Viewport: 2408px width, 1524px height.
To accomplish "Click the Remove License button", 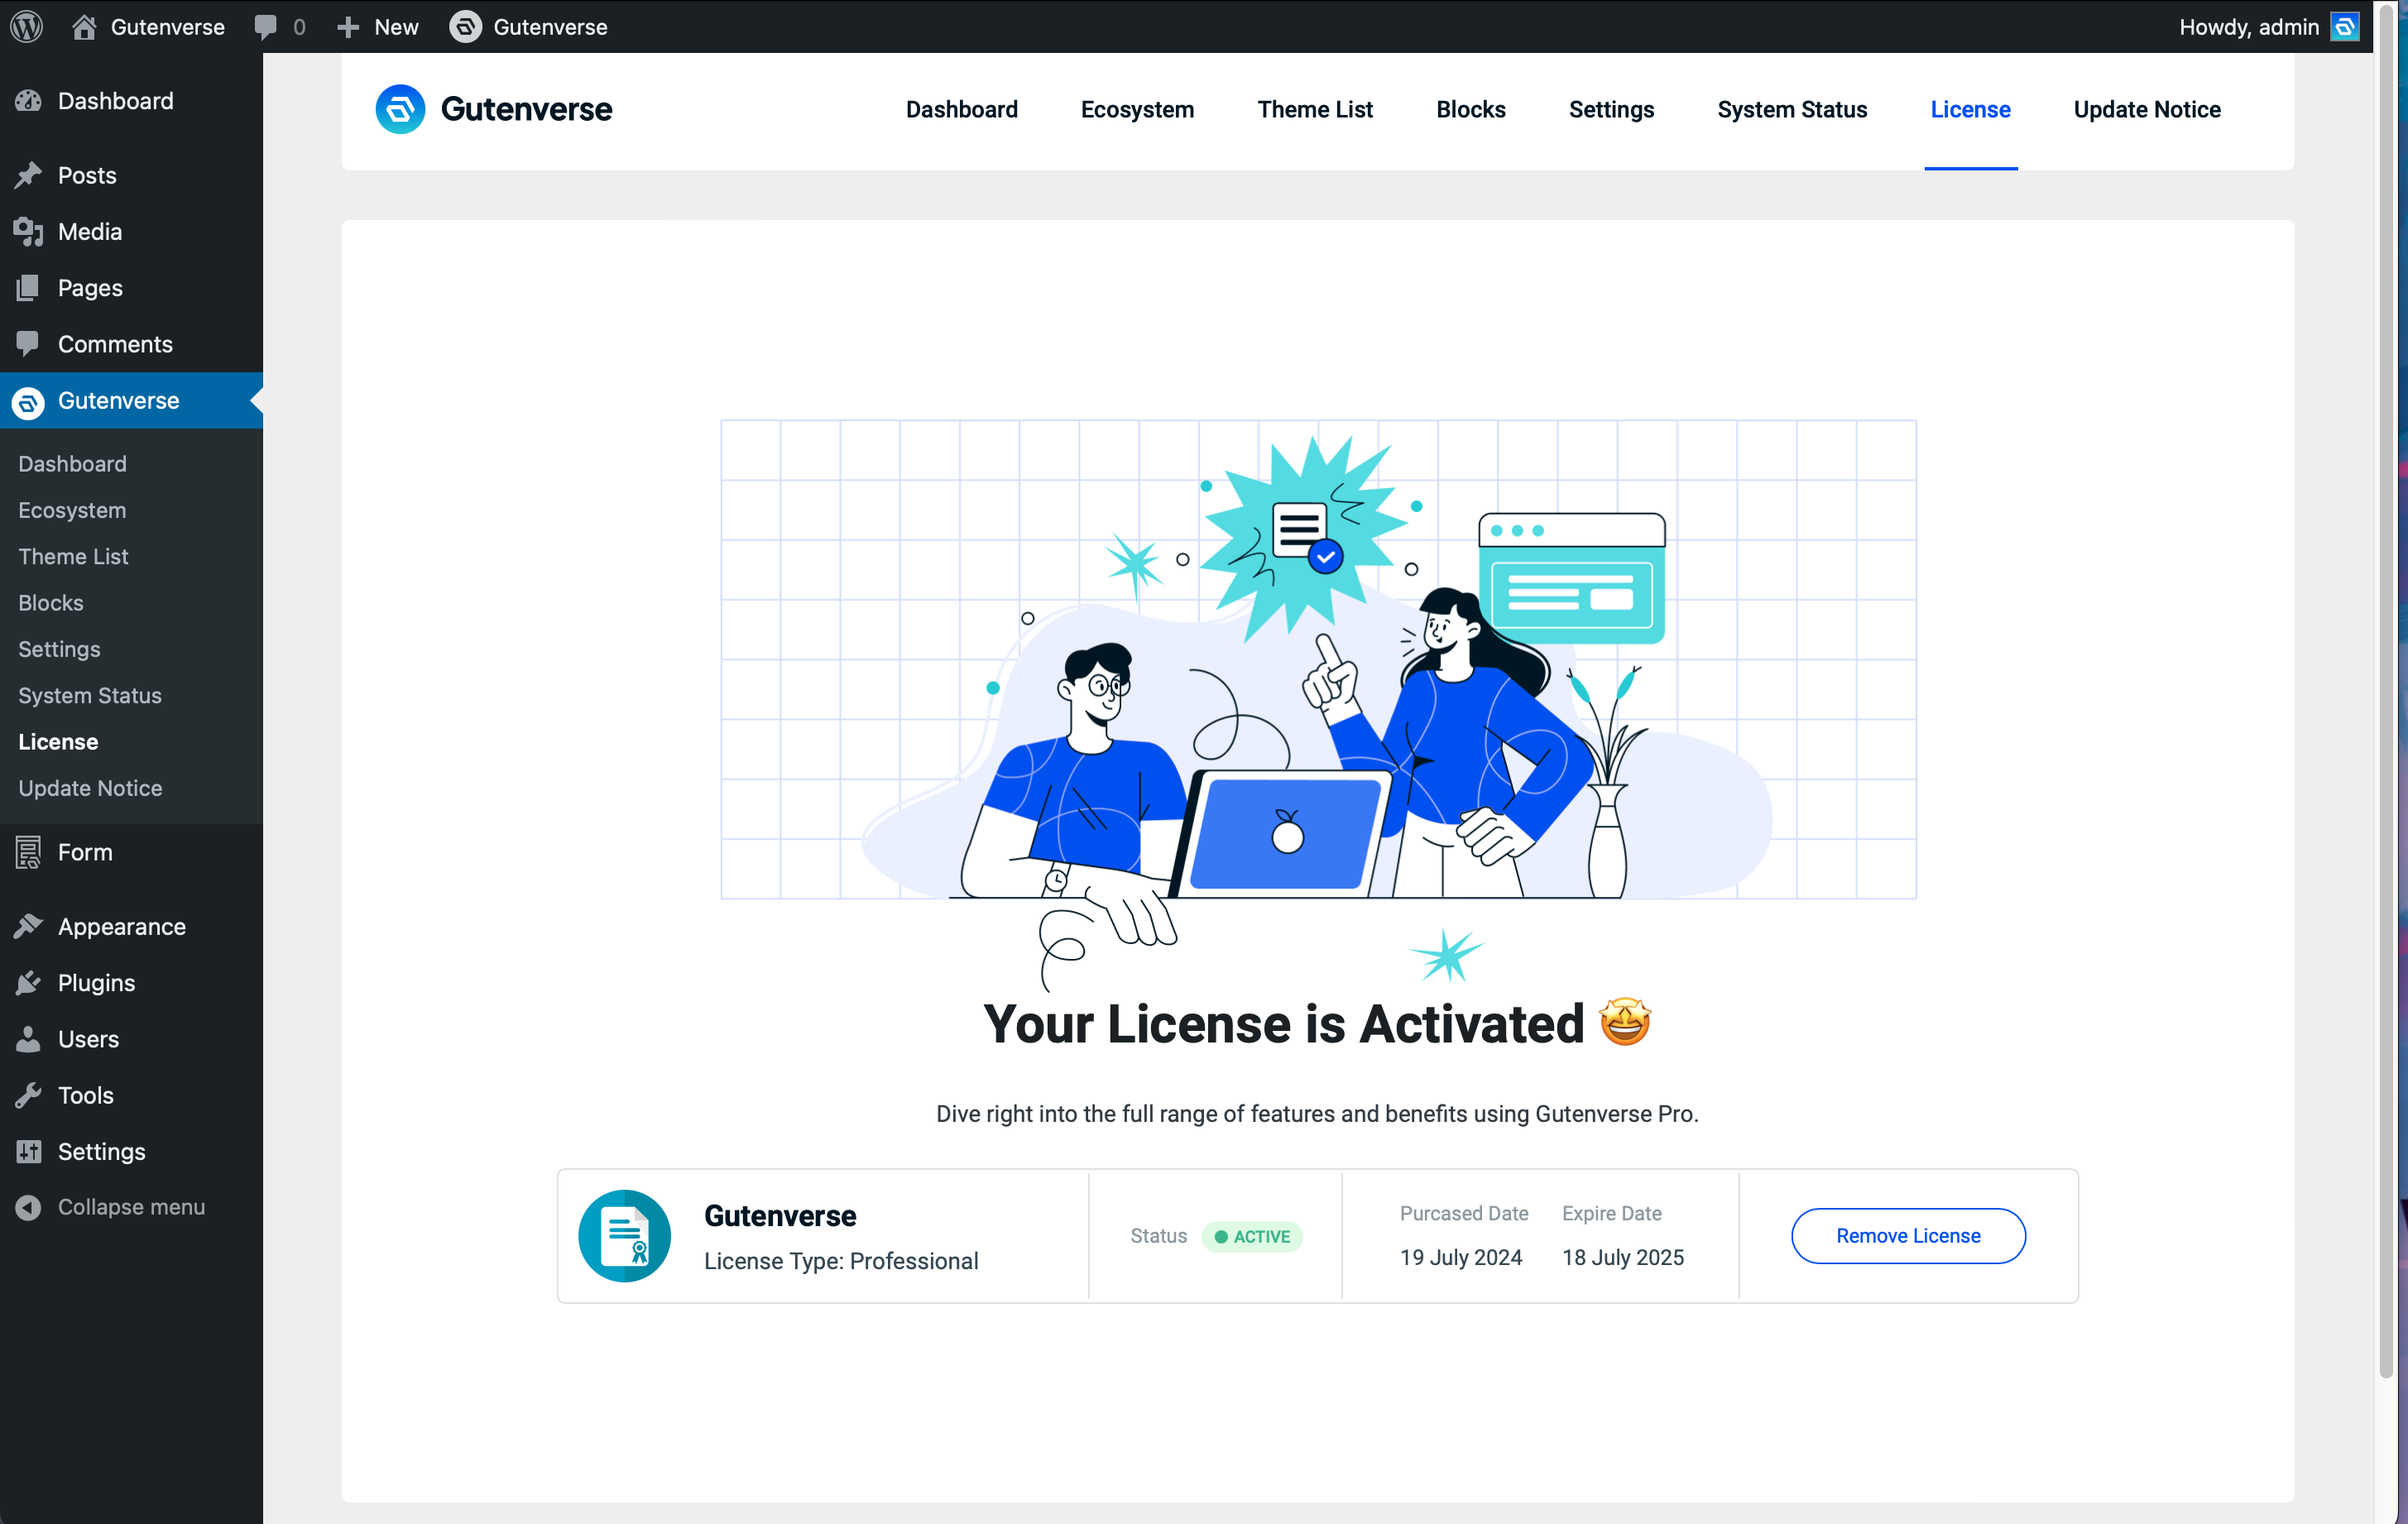I will click(1907, 1236).
